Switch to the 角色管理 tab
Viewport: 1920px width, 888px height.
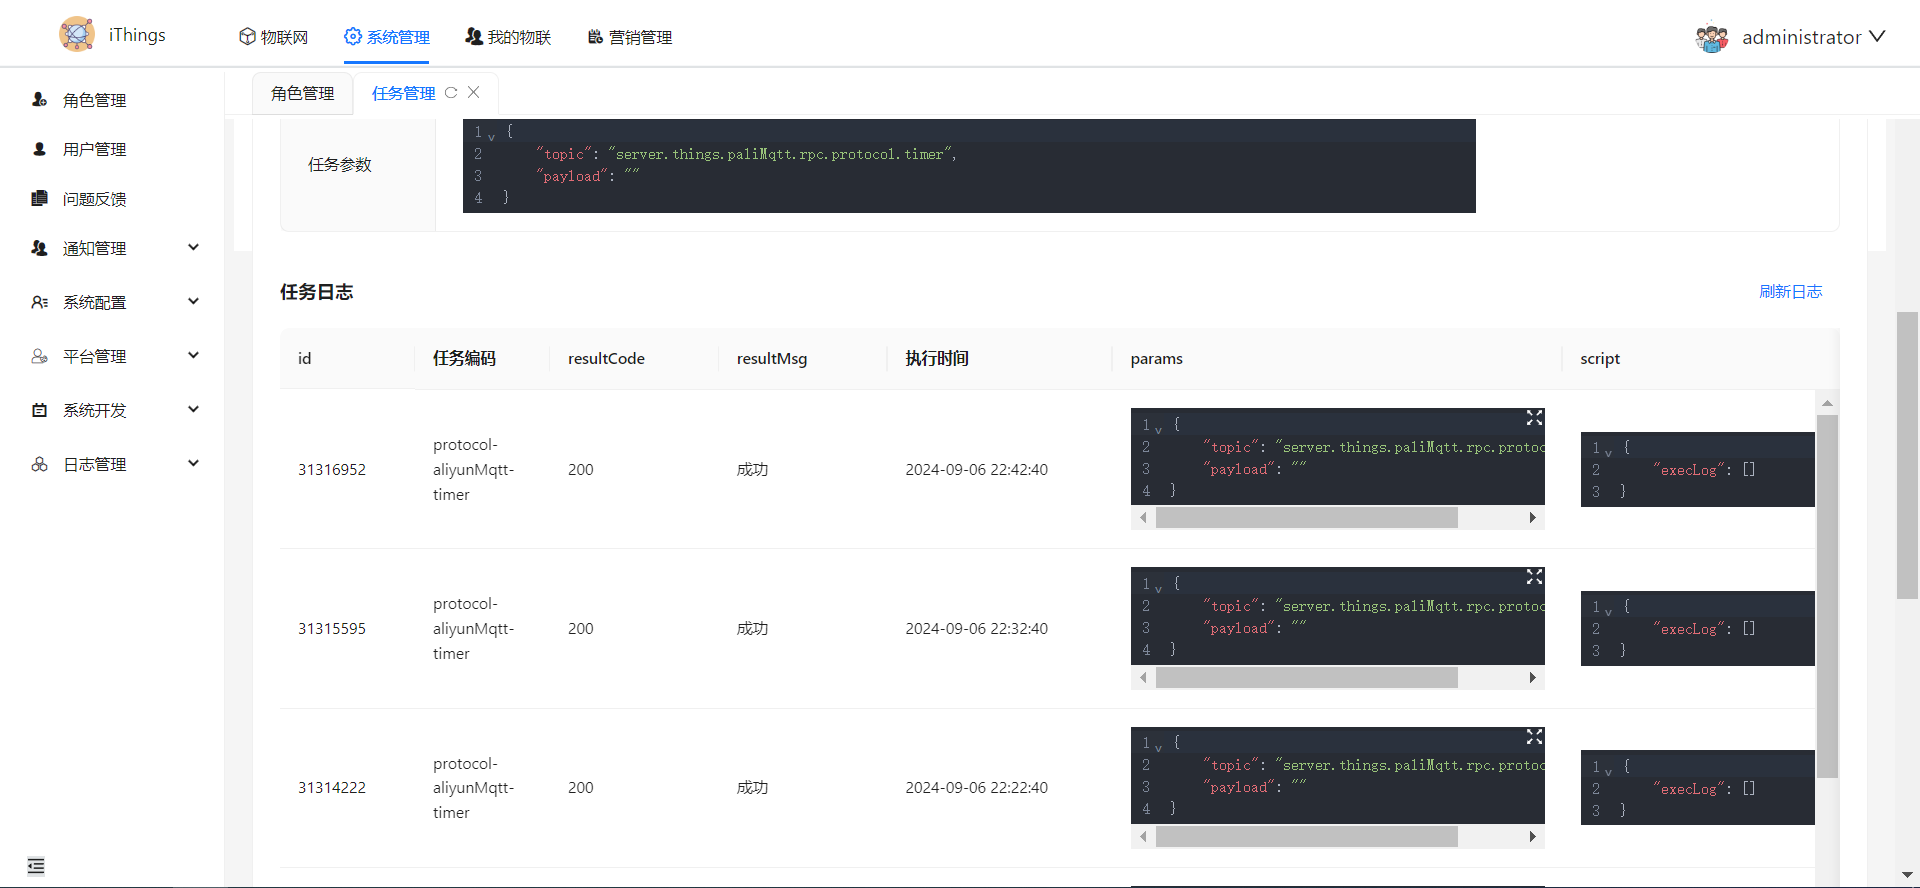[x=302, y=93]
